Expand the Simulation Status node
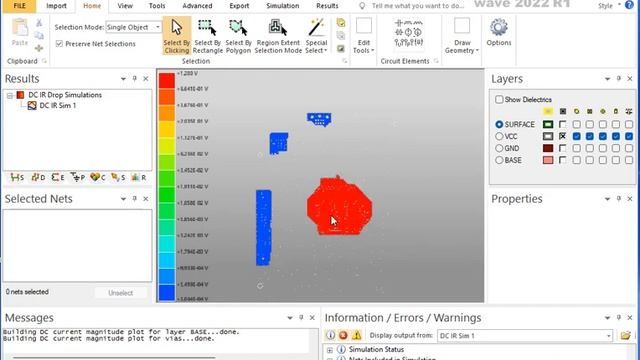This screenshot has width=640, height=360. click(330, 350)
